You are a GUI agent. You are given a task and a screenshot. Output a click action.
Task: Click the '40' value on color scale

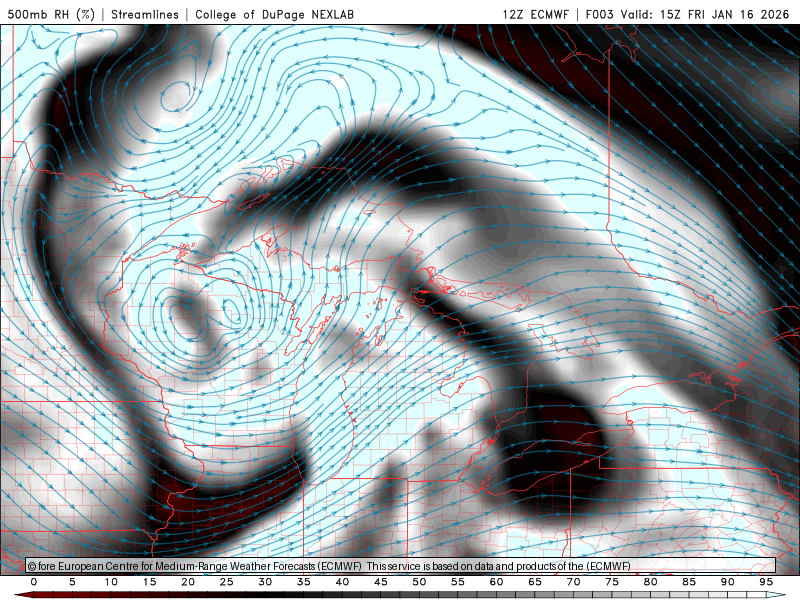[342, 582]
